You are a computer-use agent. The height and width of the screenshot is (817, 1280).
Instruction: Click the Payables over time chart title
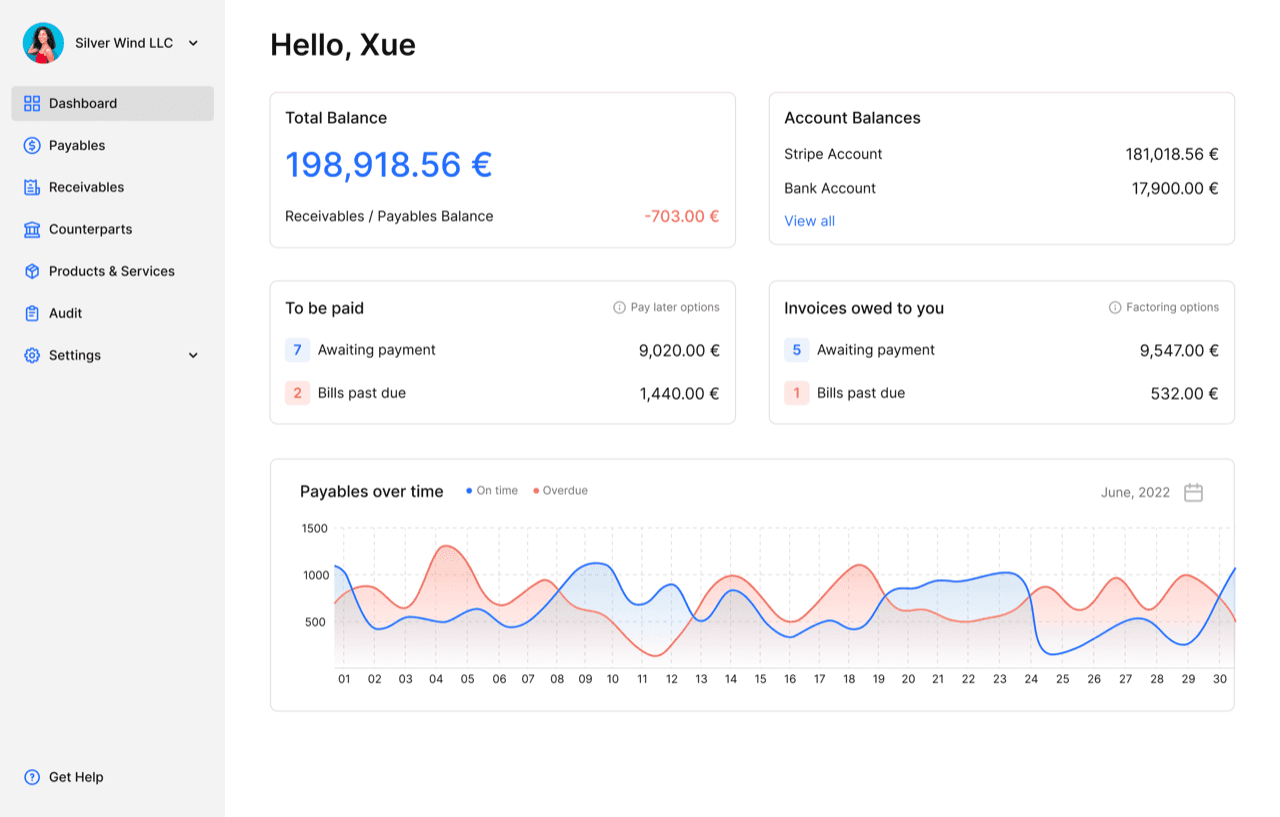pyautogui.click(x=372, y=492)
